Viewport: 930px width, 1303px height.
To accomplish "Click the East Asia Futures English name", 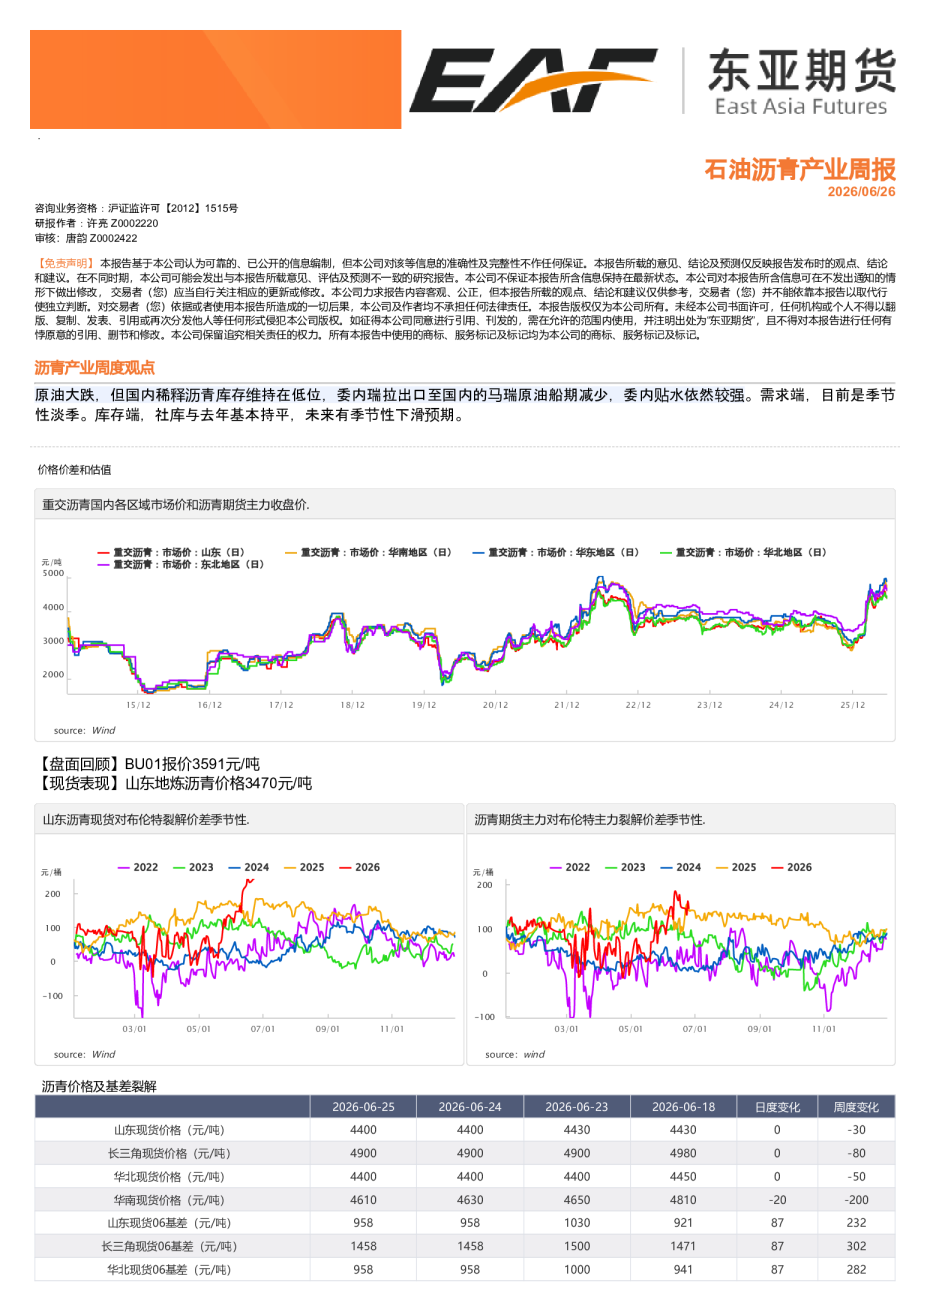I will click(800, 107).
